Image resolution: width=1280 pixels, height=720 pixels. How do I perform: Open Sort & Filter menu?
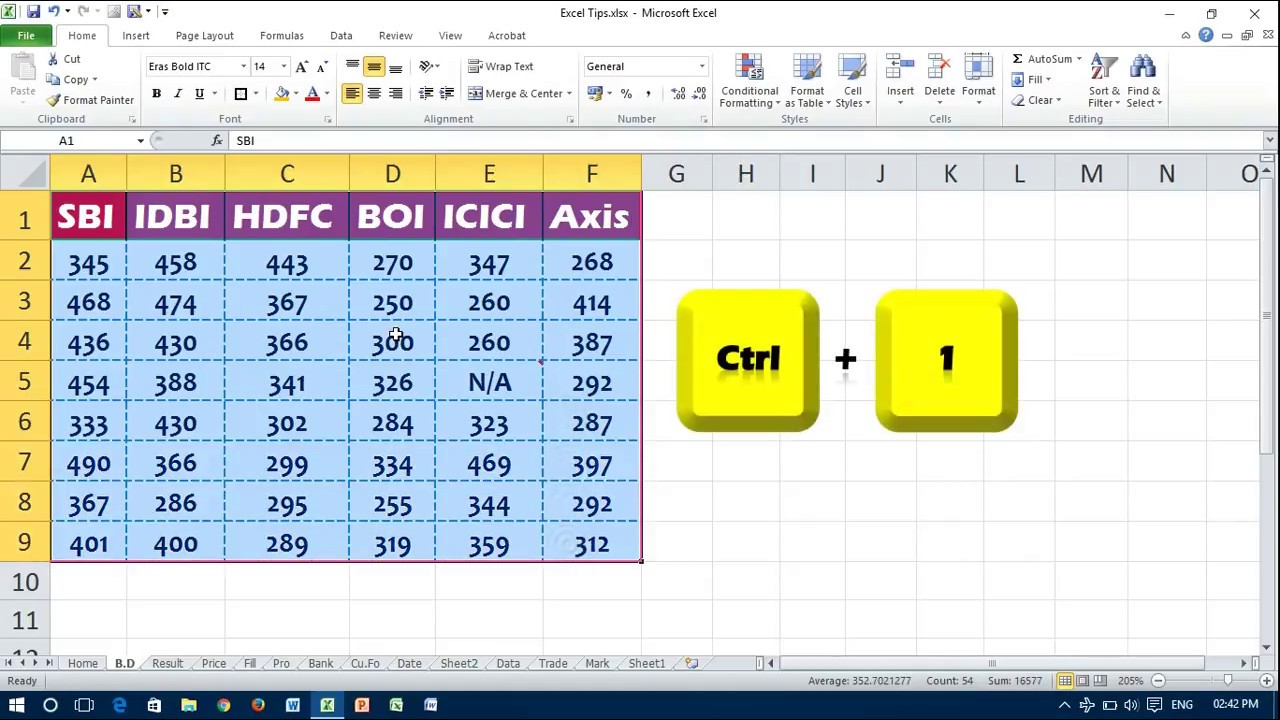[1104, 81]
